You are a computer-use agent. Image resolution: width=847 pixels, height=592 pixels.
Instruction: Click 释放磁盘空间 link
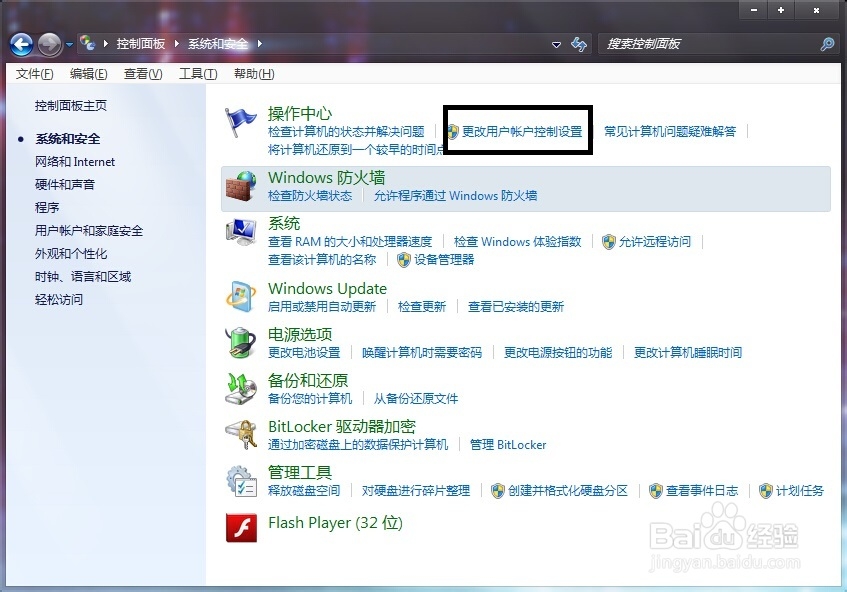pyautogui.click(x=304, y=490)
